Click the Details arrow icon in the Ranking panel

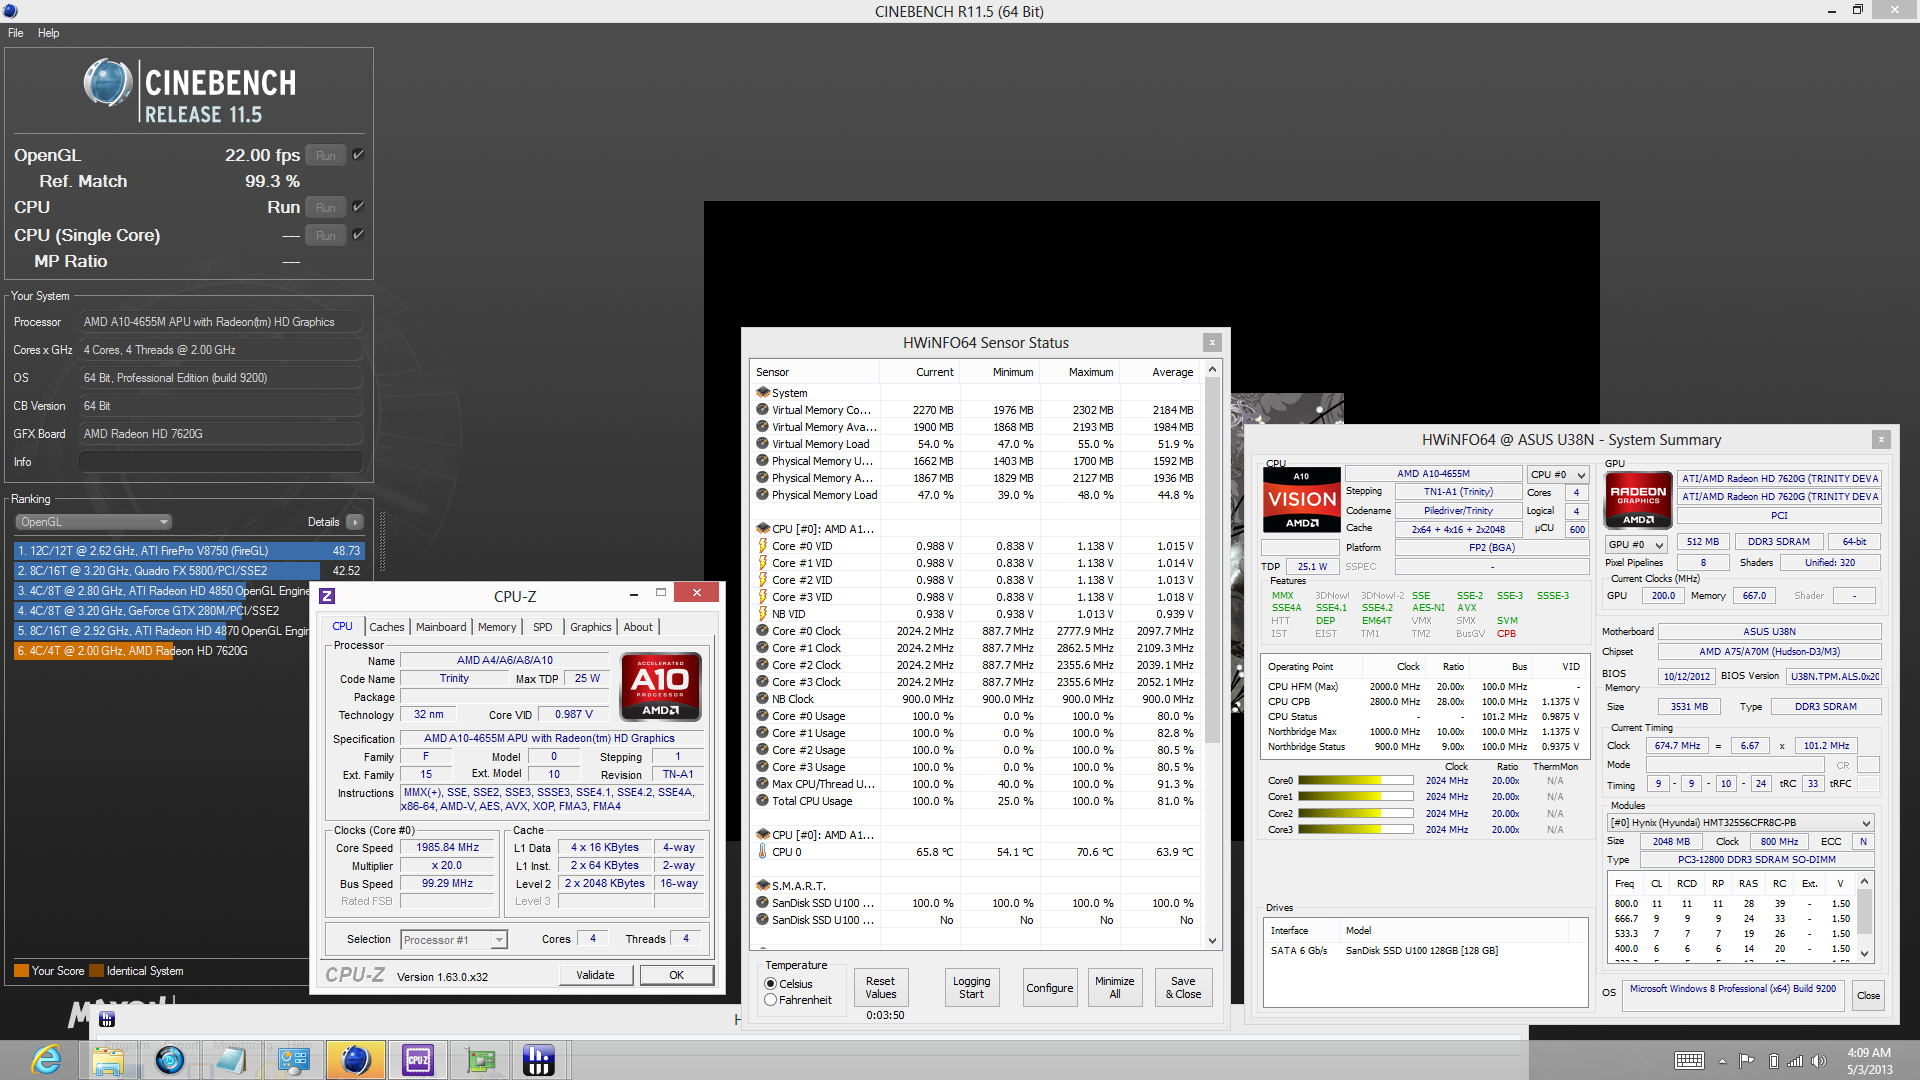354,522
